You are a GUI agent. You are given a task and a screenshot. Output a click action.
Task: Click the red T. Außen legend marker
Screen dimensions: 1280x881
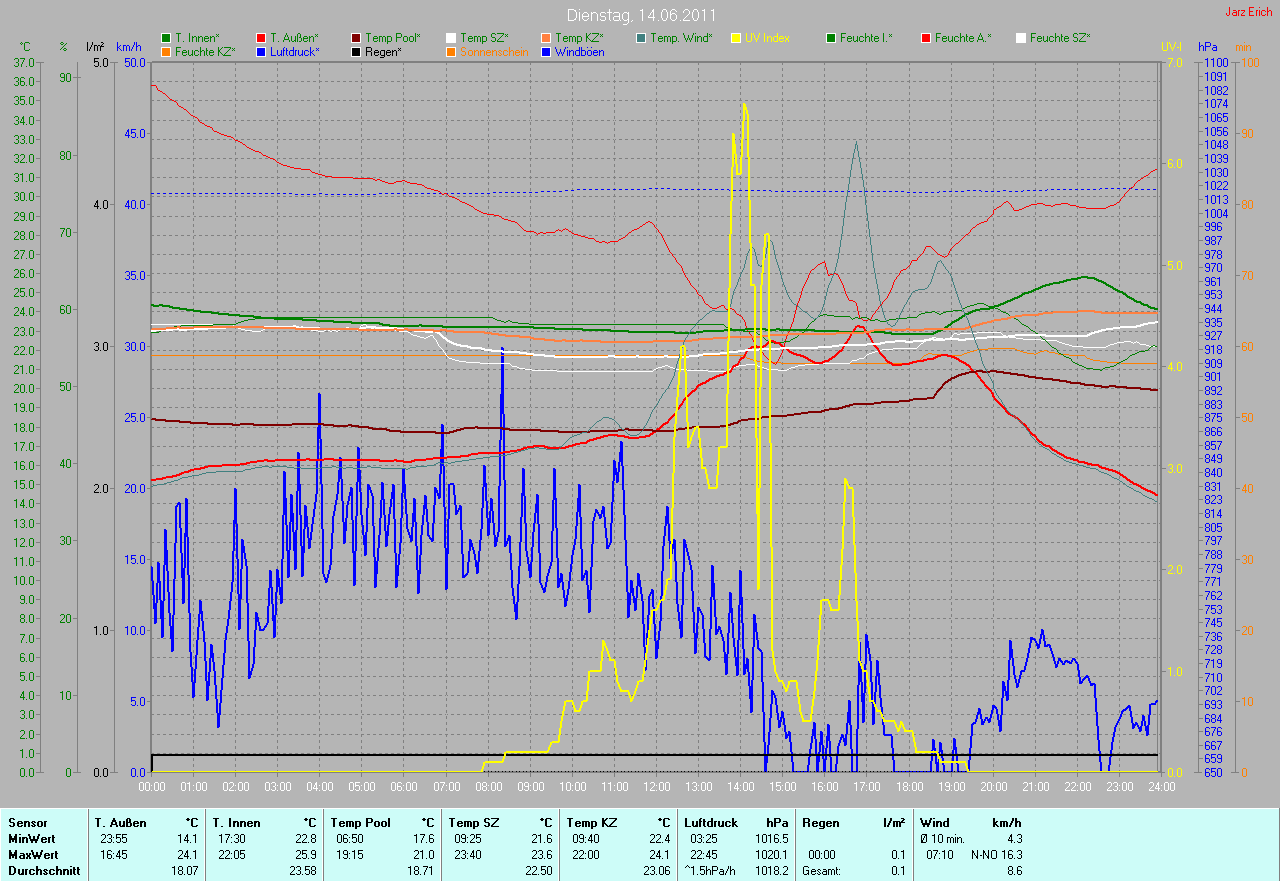pos(261,38)
